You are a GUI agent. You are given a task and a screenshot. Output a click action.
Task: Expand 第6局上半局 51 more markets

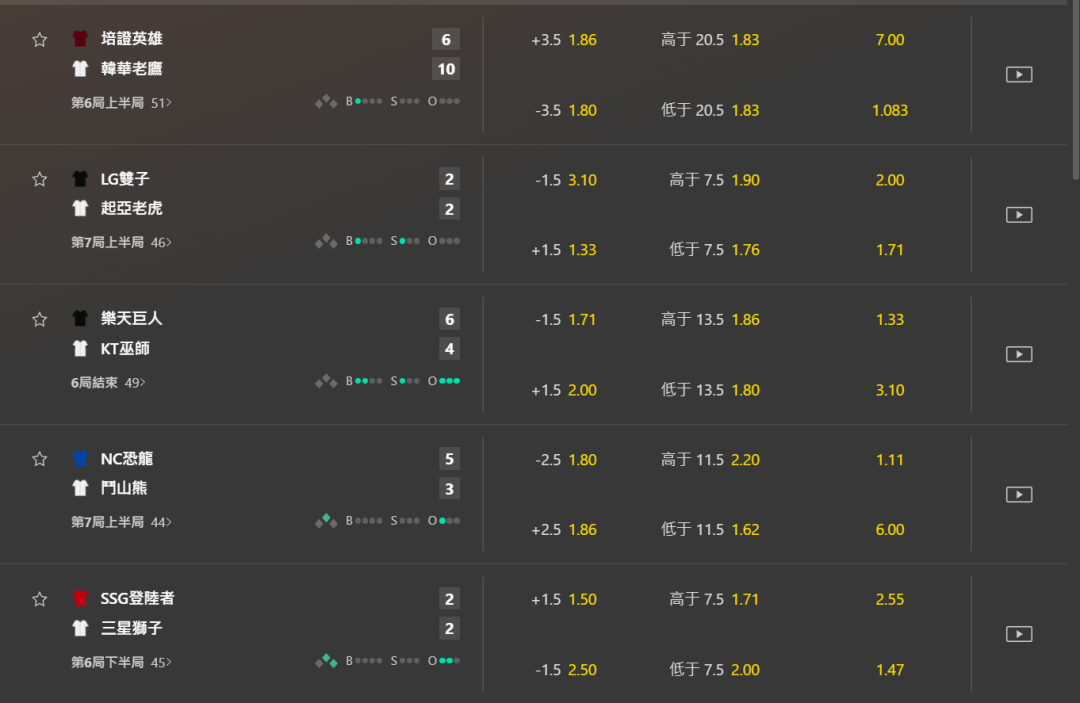(x=121, y=103)
